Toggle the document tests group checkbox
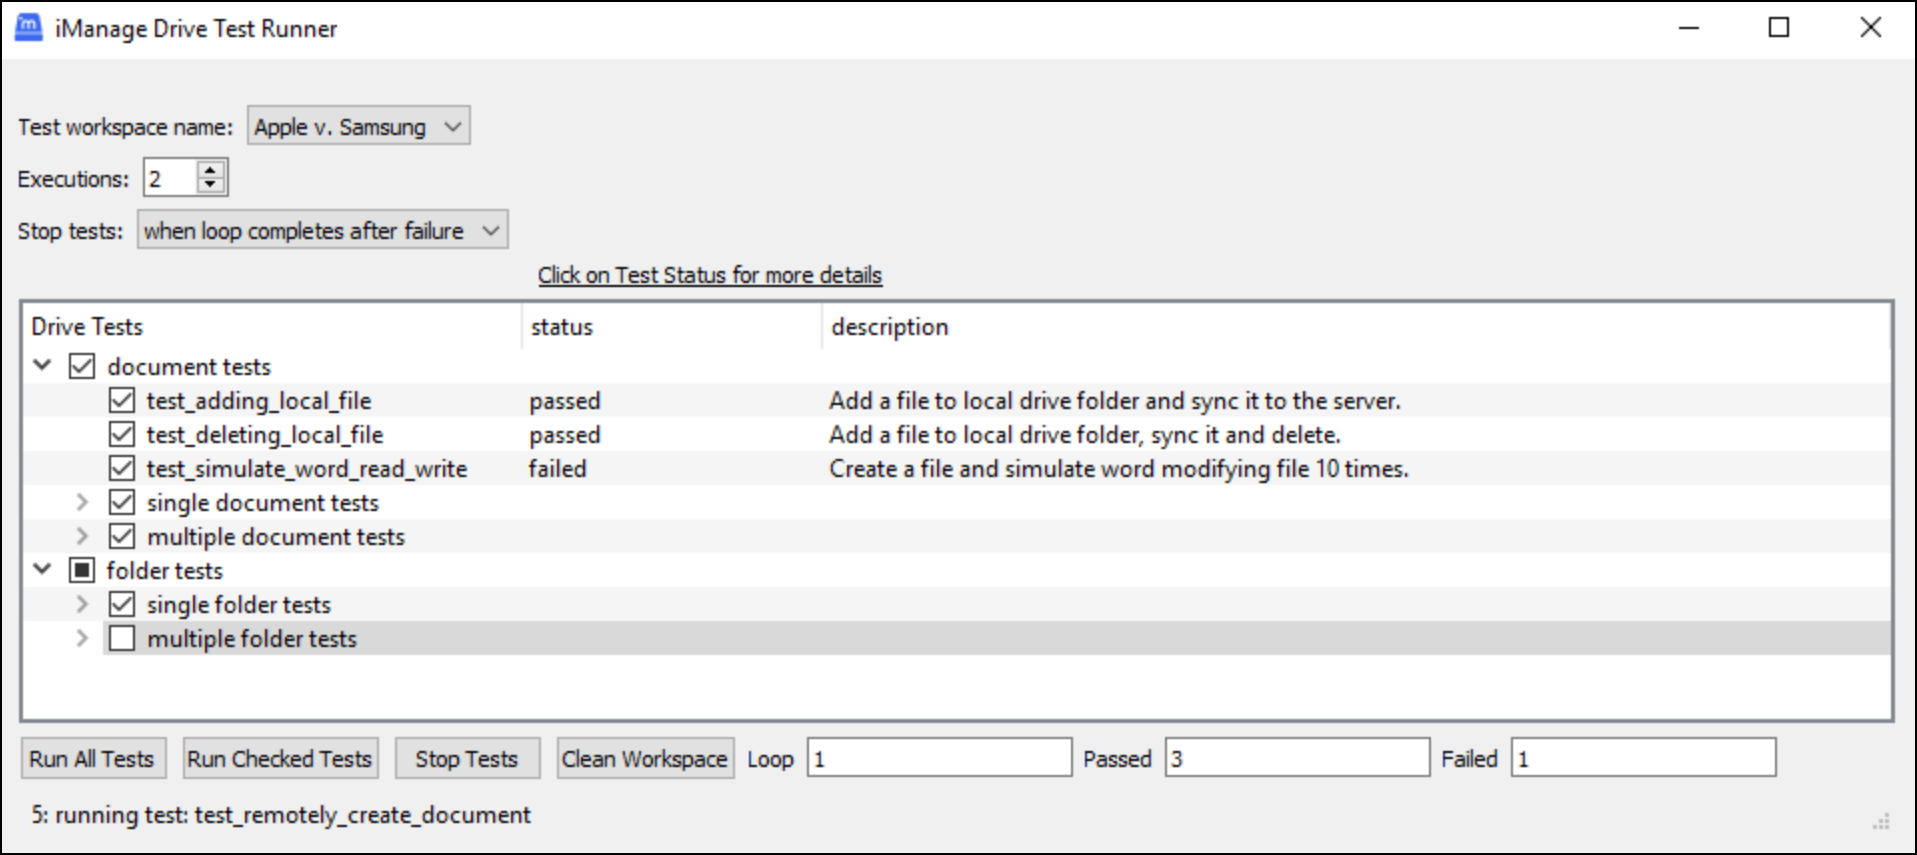 point(82,367)
